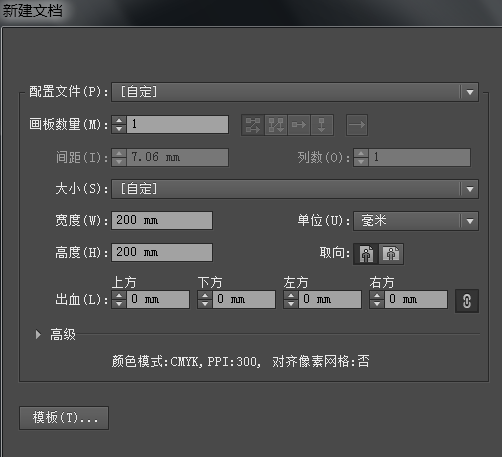Screen dimensions: 502x457
Task: Open the 配置文件 profile dropdown
Action: pos(295,92)
